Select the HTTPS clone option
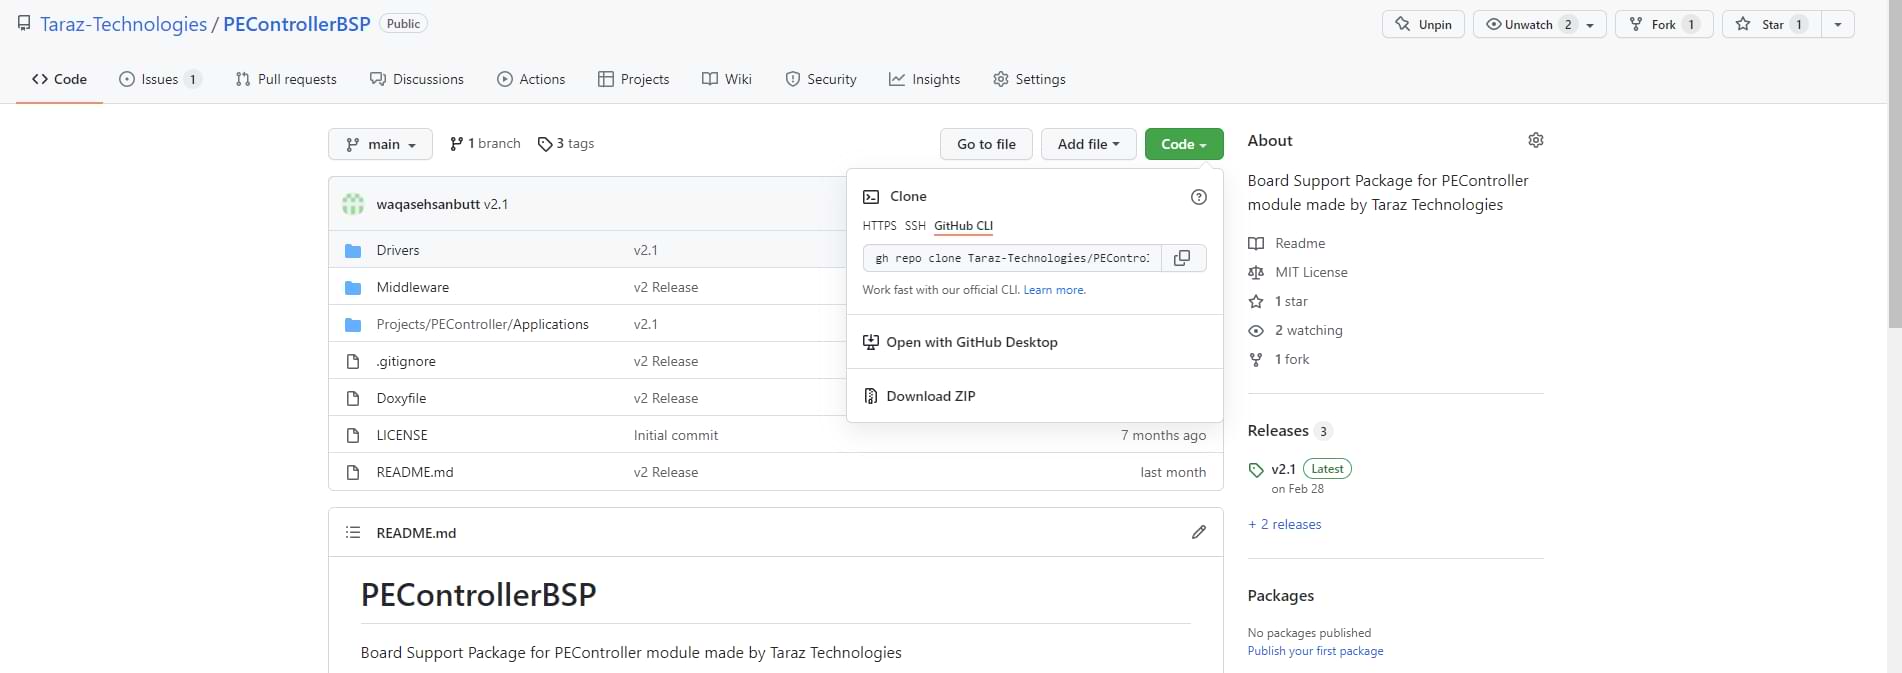 pyautogui.click(x=879, y=226)
